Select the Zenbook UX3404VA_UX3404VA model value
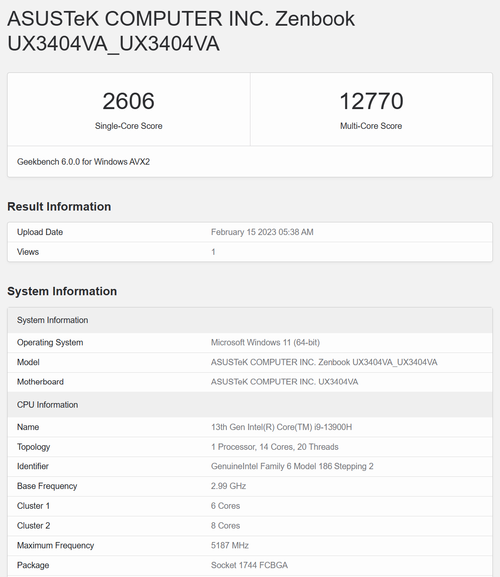The height and width of the screenshot is (577, 500). click(324, 362)
